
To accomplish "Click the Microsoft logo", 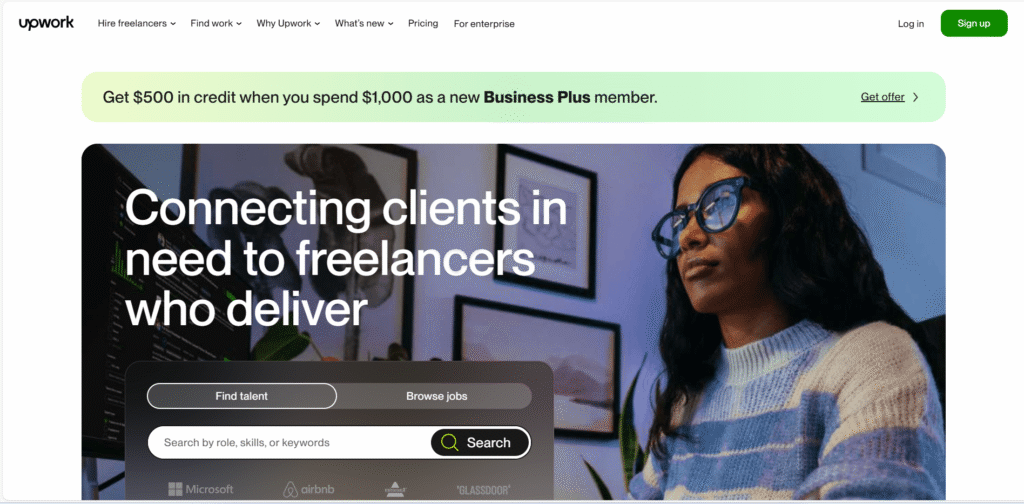I will tap(200, 489).
